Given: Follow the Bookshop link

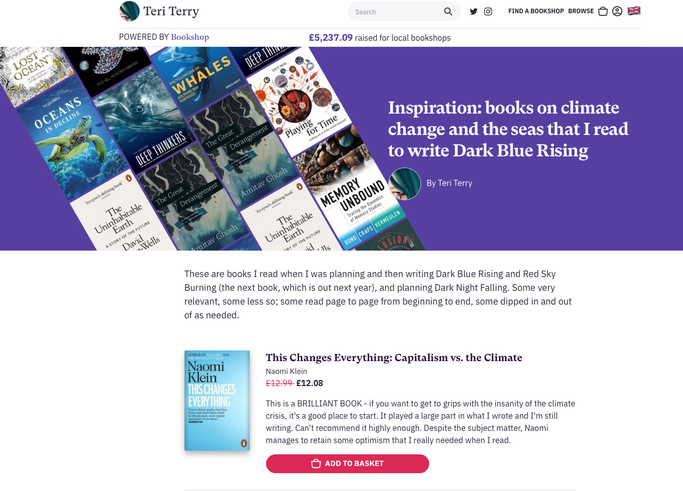Looking at the screenshot, I should pos(190,37).
